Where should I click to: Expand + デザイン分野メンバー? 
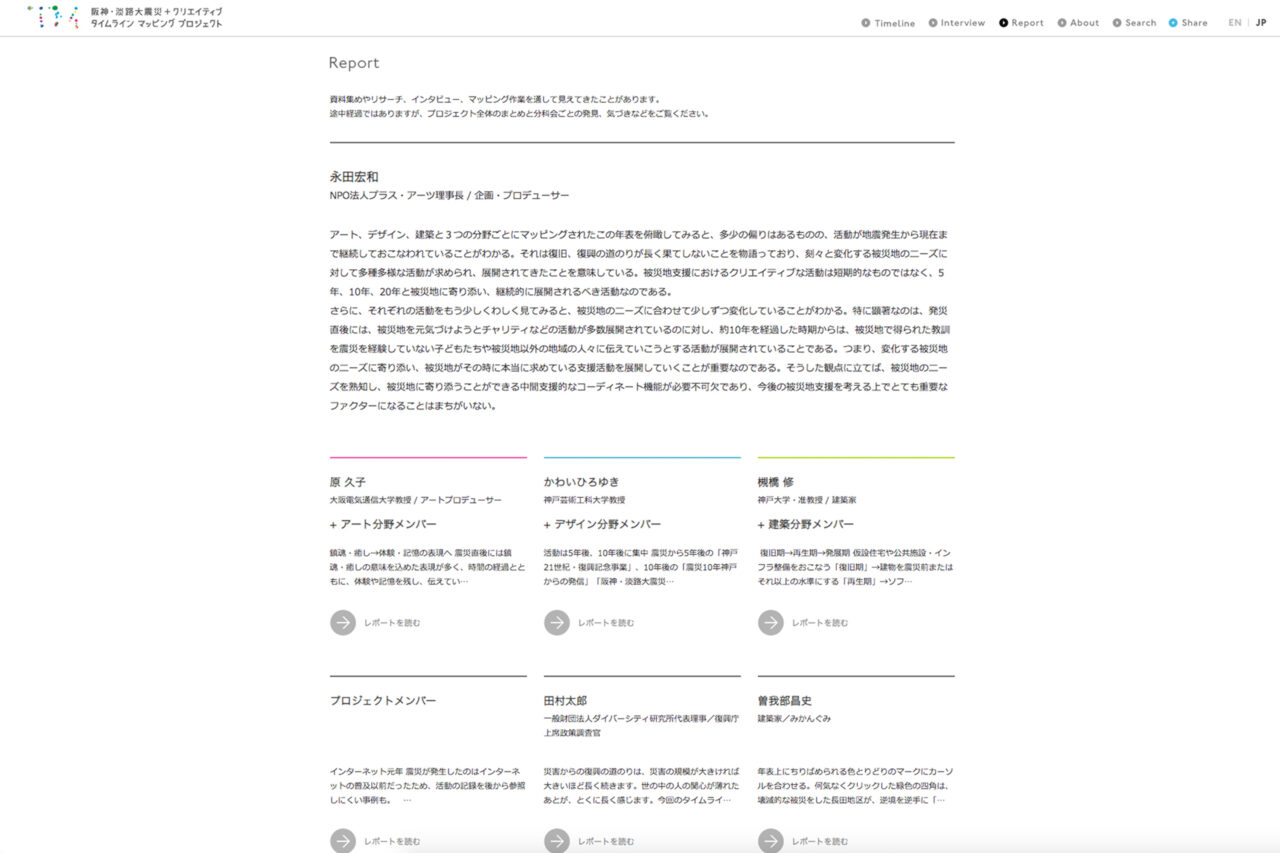pyautogui.click(x=603, y=524)
